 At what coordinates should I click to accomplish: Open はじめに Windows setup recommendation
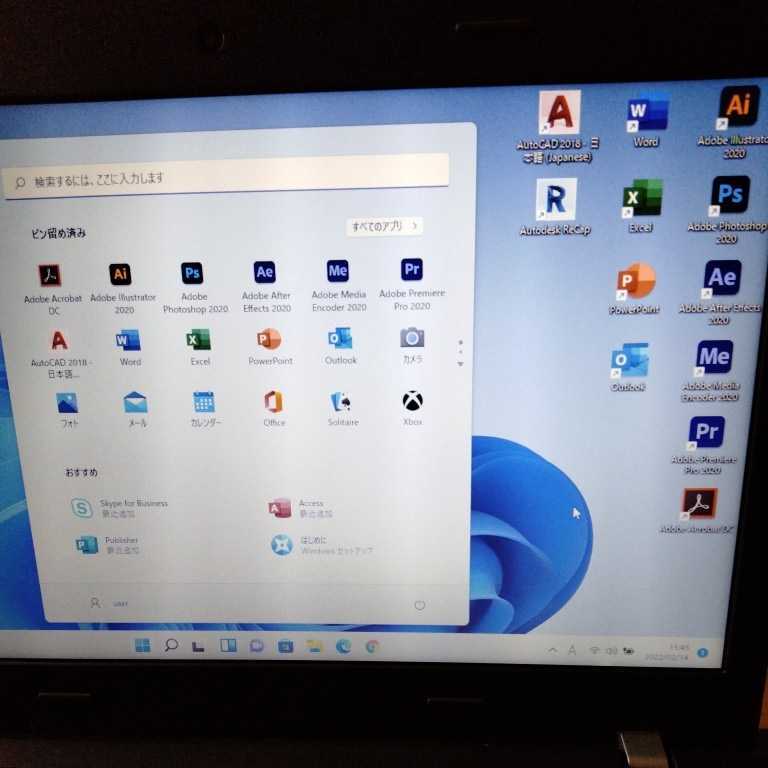322,545
